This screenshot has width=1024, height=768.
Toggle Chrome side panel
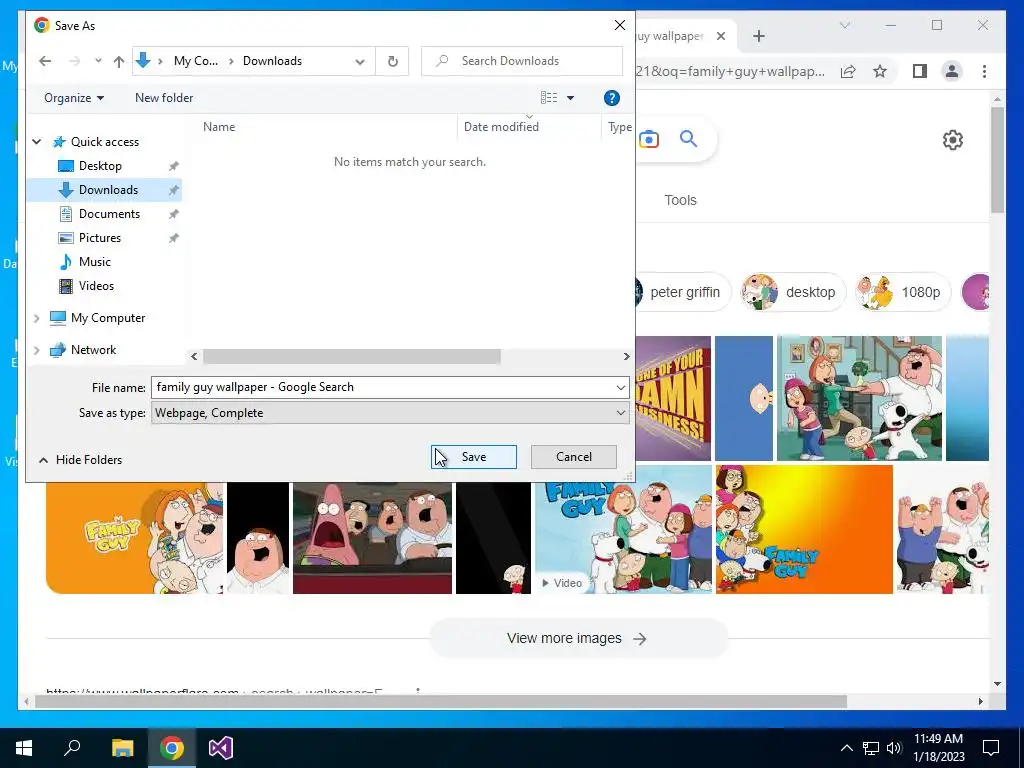920,71
